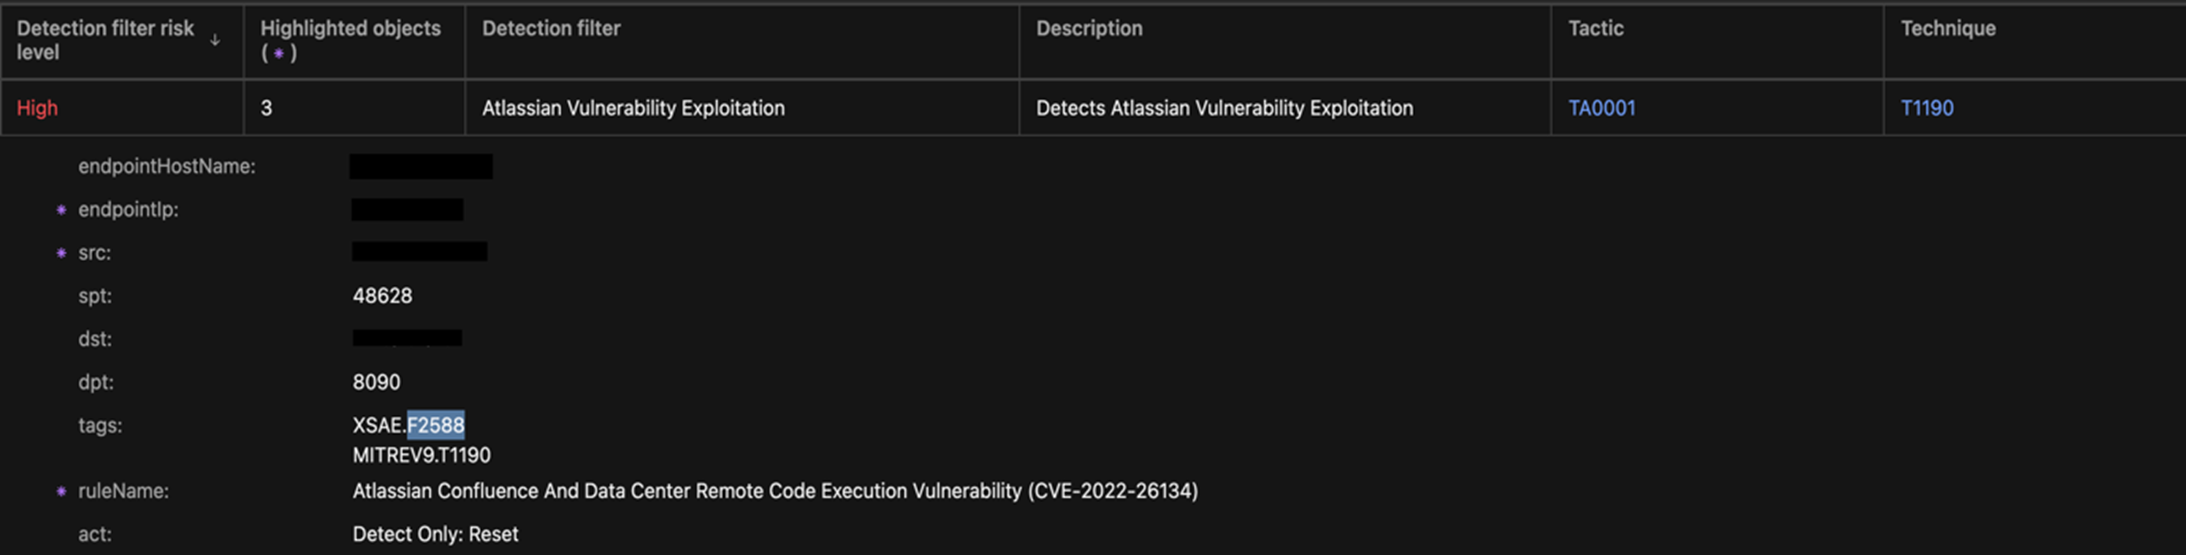Click the purple star beside ruleName
Viewport: 2186px width, 555px height.
tap(61, 491)
